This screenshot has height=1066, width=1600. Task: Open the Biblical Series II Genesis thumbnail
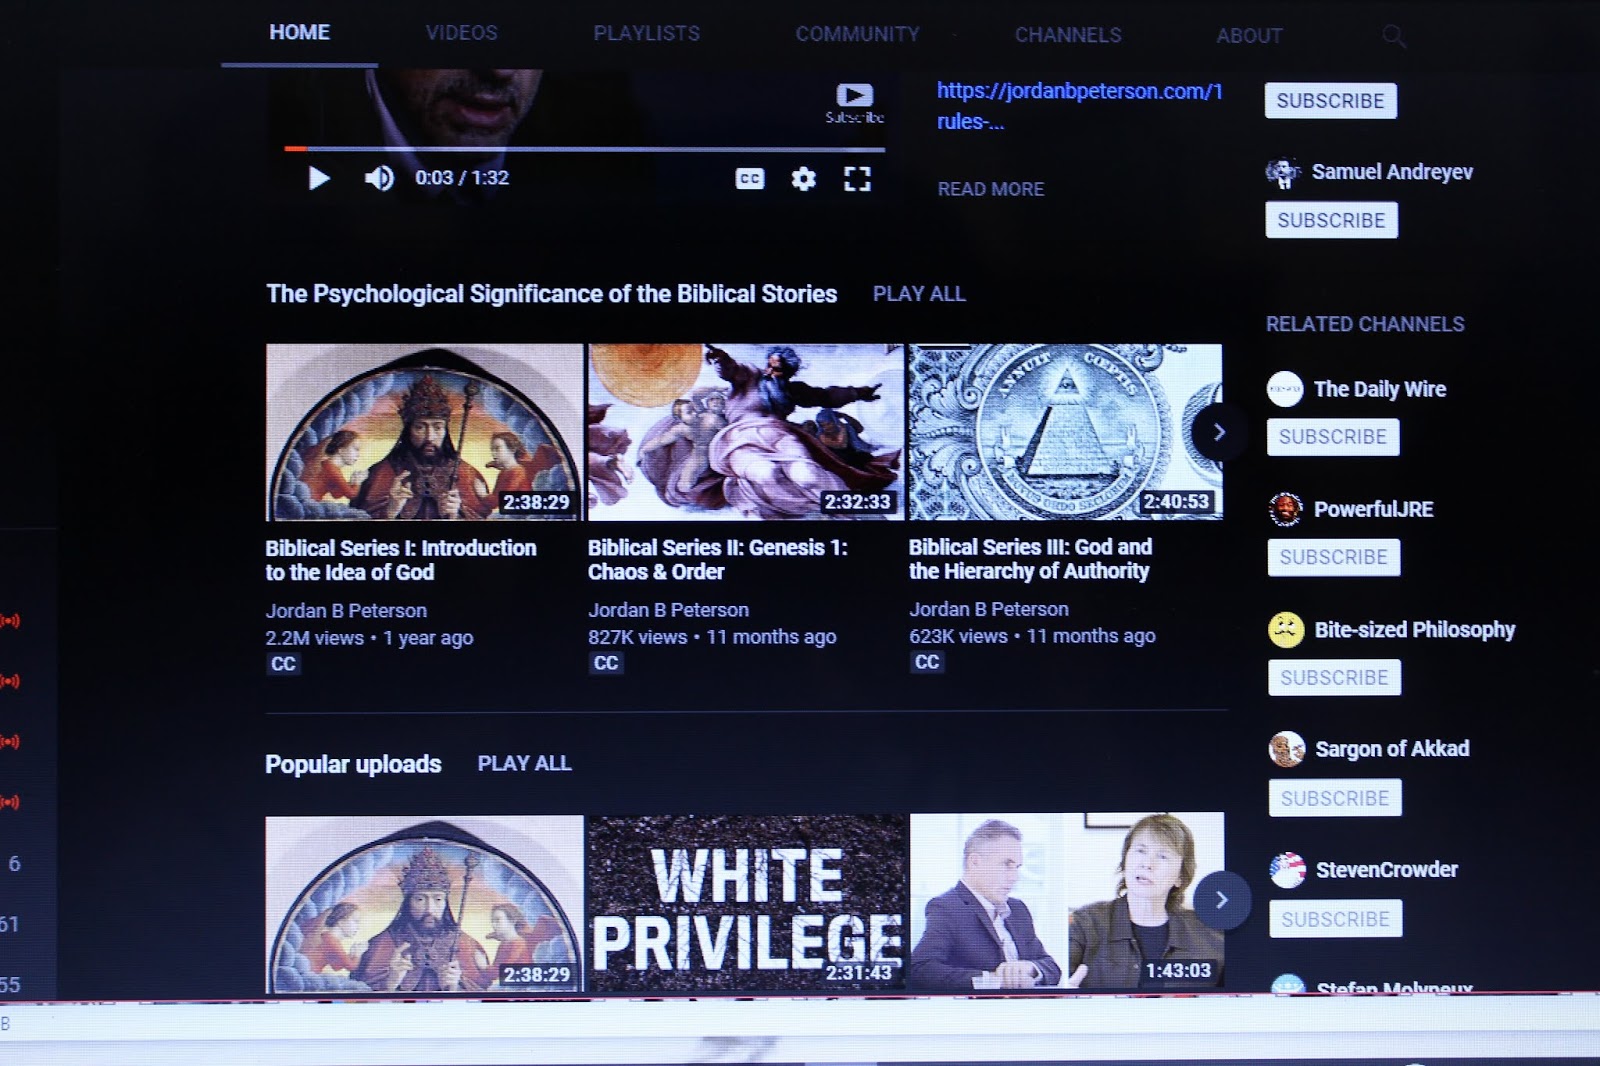coord(745,432)
